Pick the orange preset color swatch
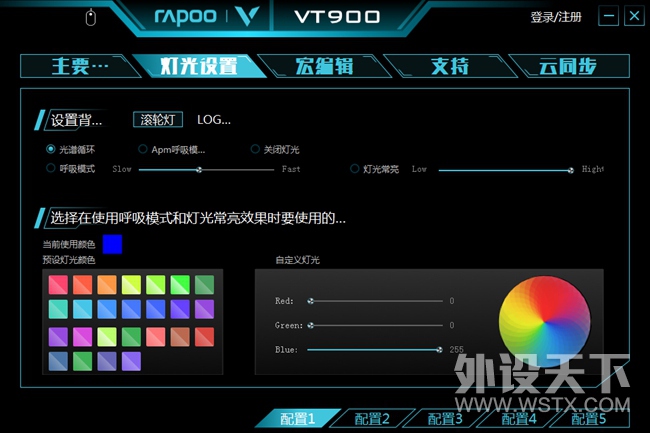650x433 pixels. [x=107, y=285]
